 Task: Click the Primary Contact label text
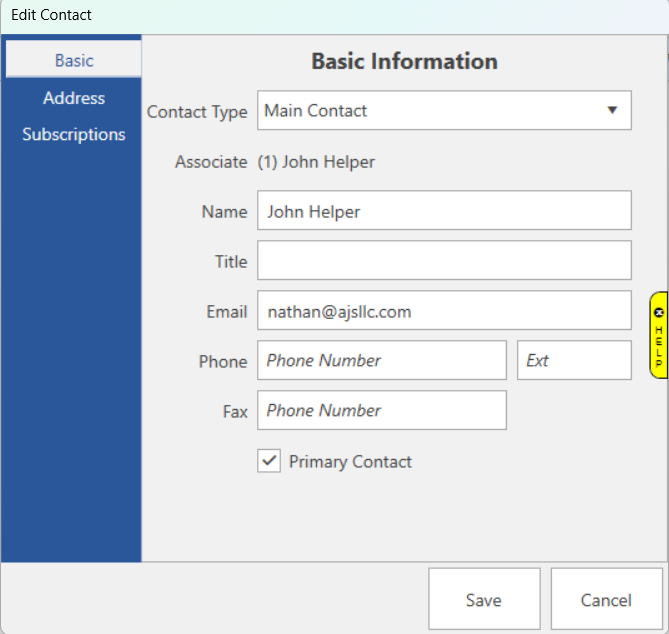pos(350,462)
